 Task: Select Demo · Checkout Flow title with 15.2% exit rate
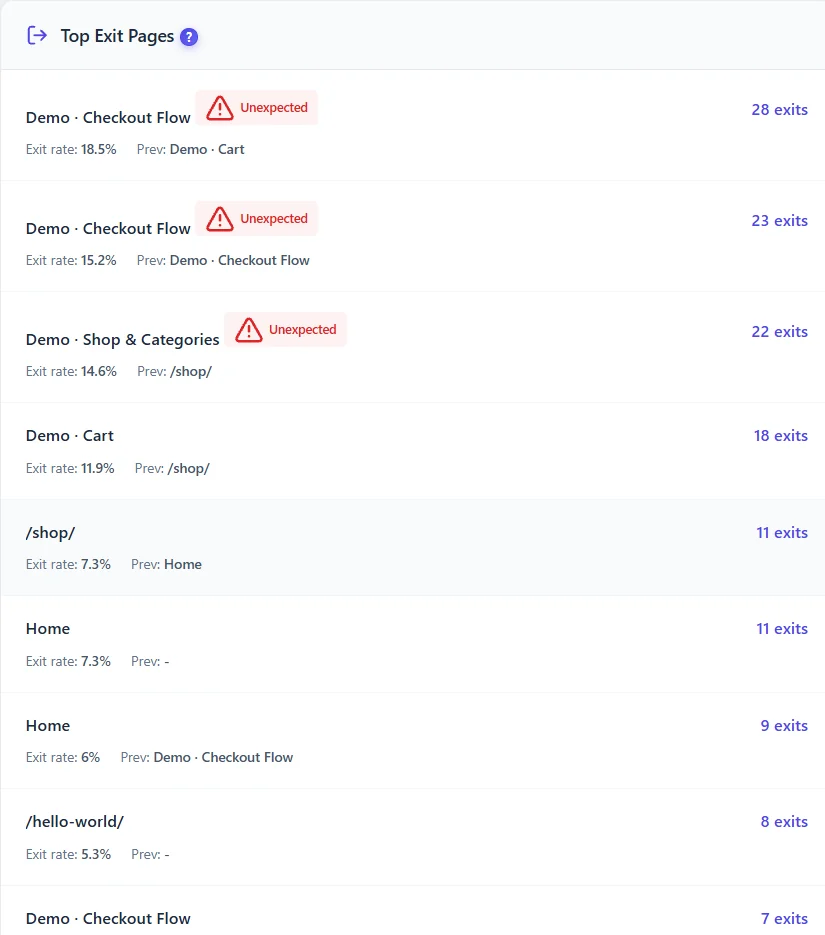[x=108, y=228]
